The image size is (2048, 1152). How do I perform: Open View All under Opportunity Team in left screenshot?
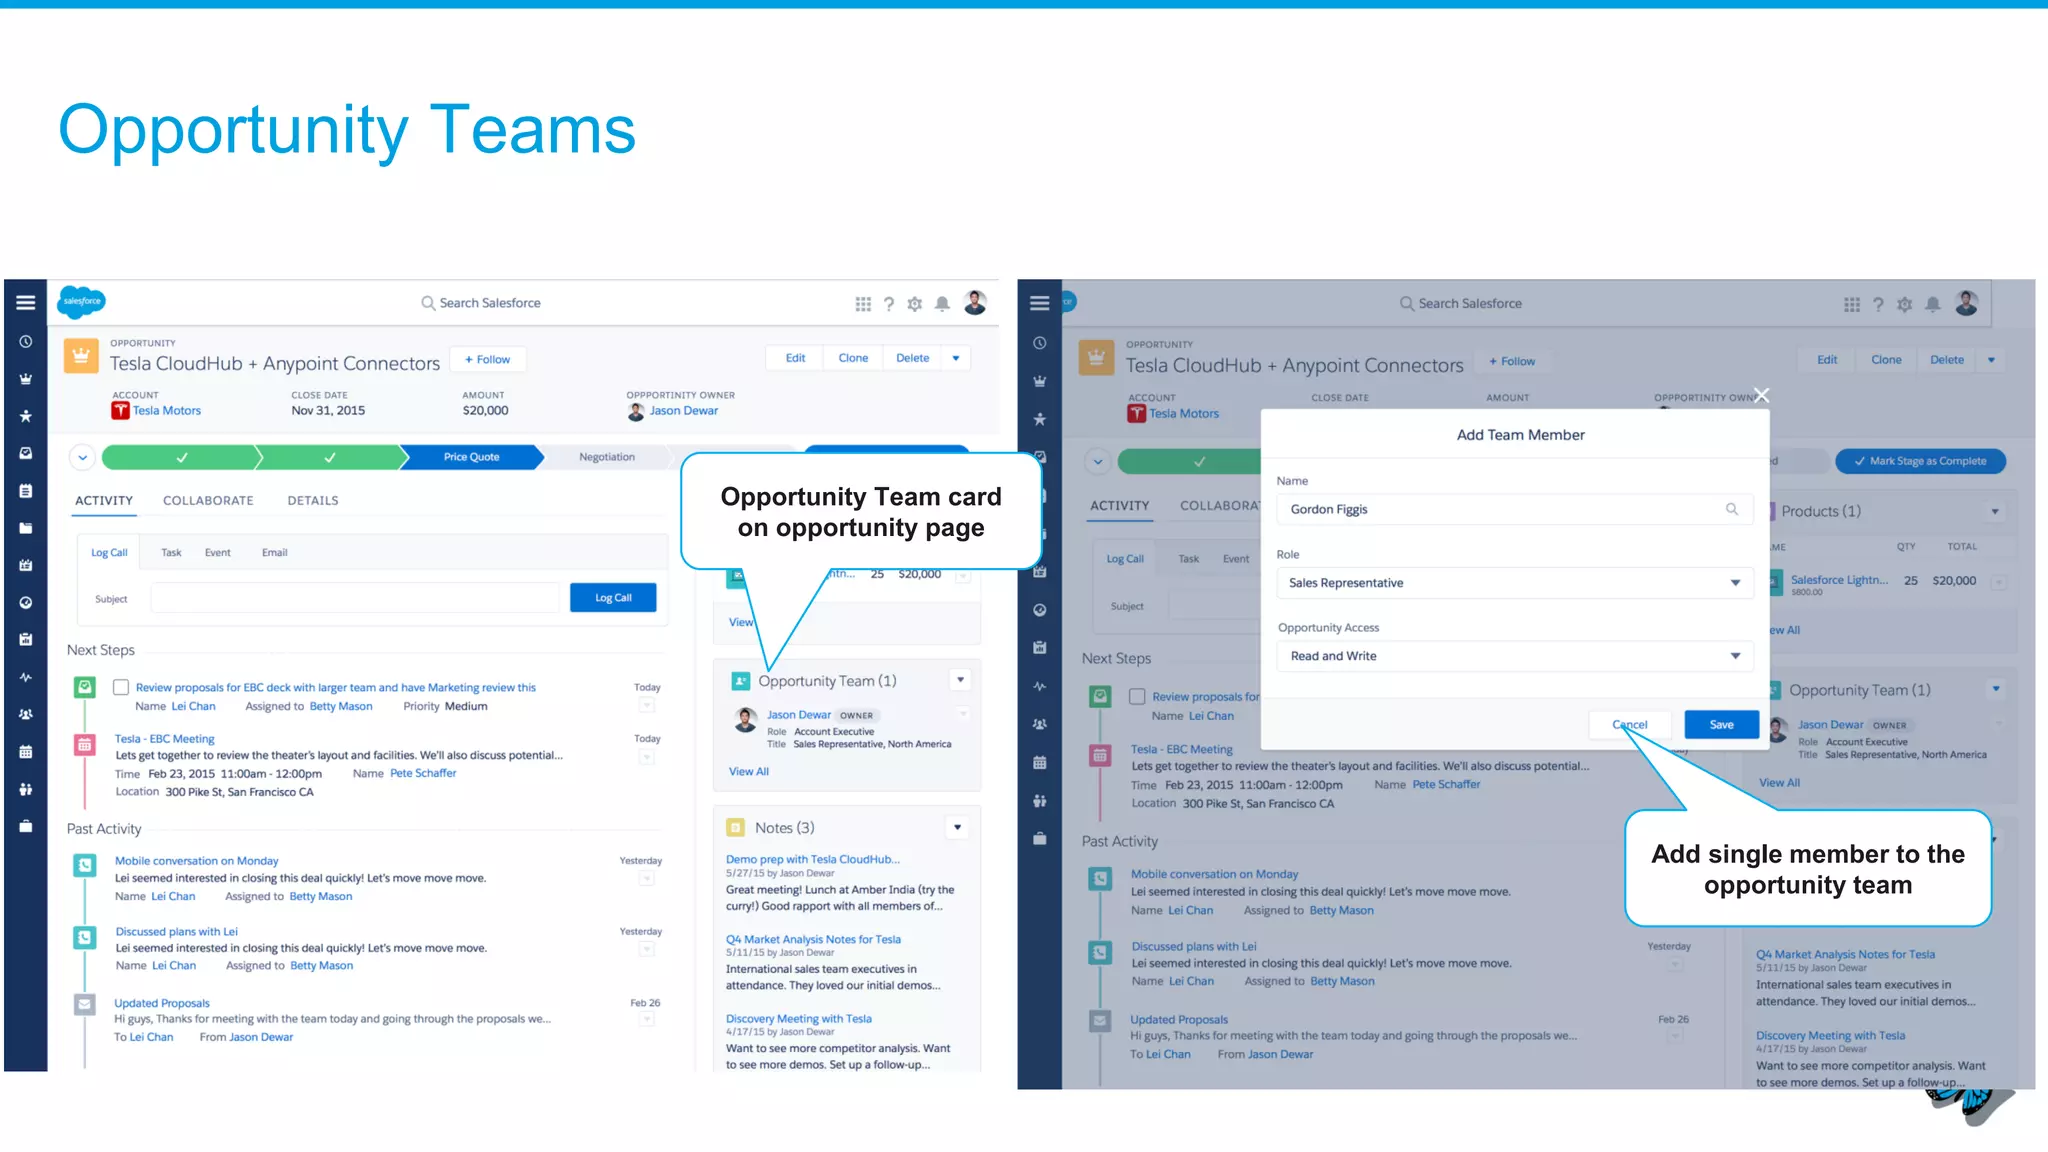(x=749, y=772)
